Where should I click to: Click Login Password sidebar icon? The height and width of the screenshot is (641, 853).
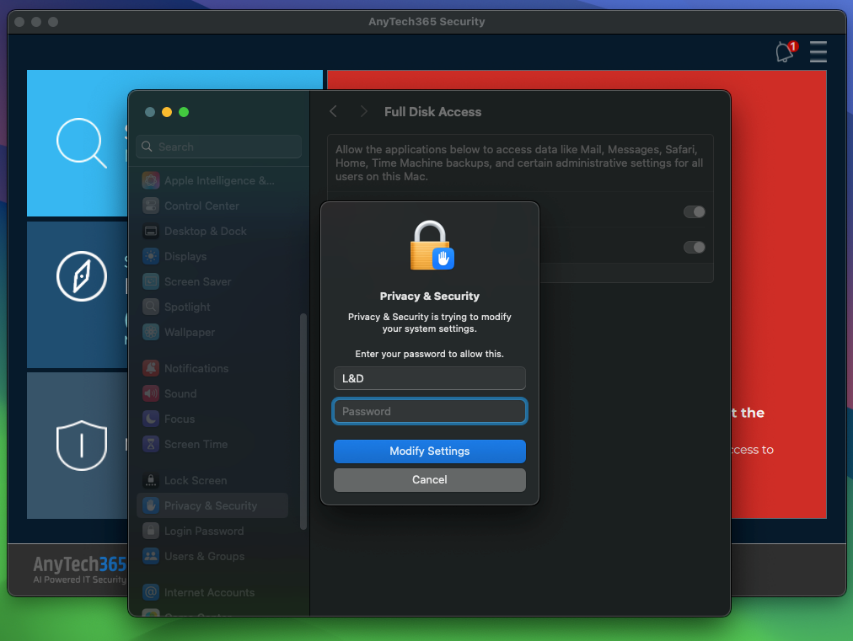[x=151, y=531]
